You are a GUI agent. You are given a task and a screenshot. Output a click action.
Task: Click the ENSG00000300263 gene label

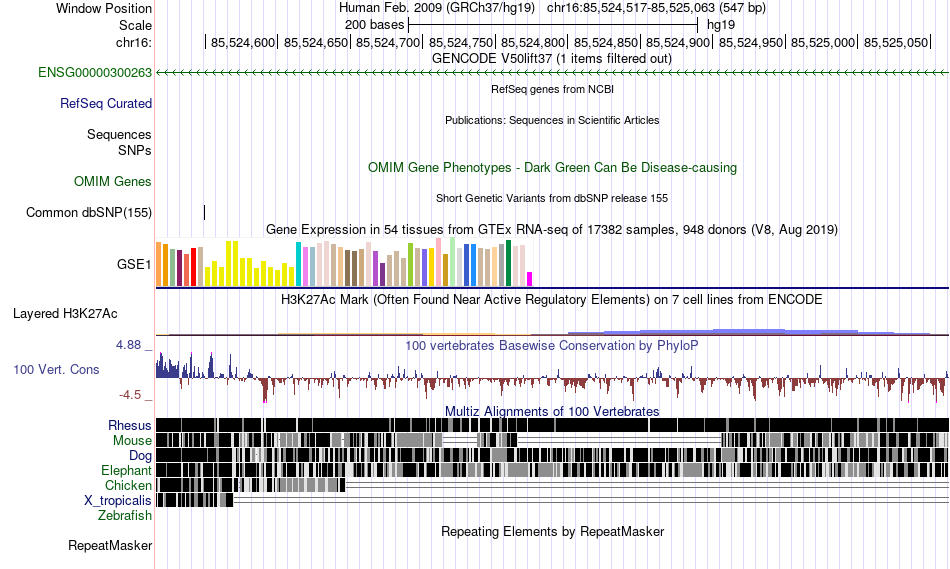point(95,73)
